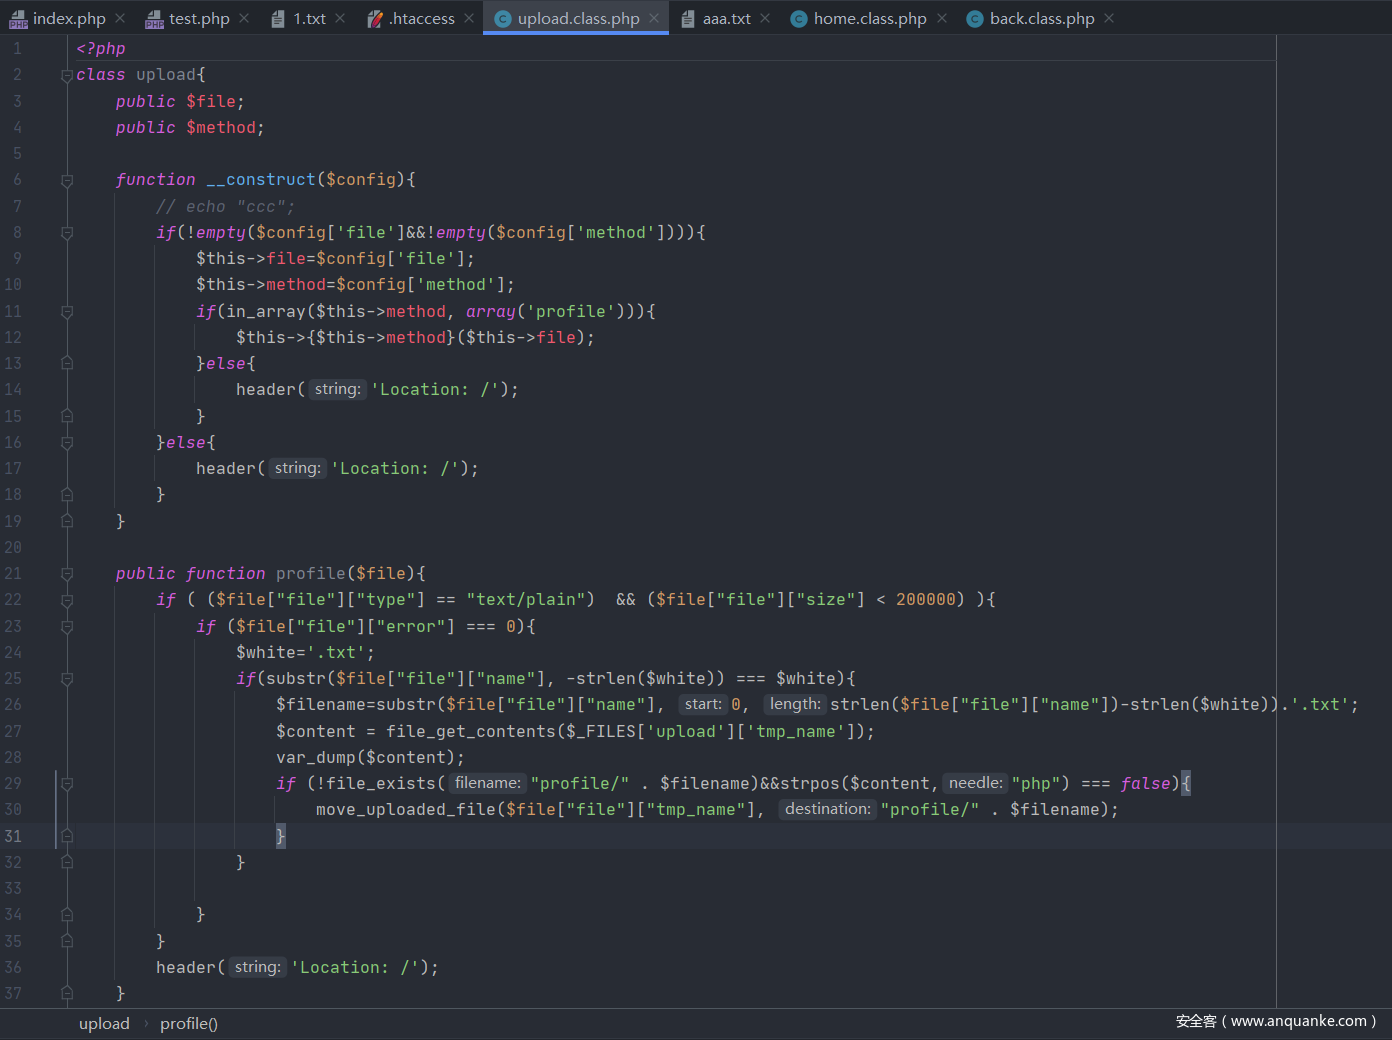Click the $method property declaration
Viewport: 1392px width, 1040px height.
(190, 127)
